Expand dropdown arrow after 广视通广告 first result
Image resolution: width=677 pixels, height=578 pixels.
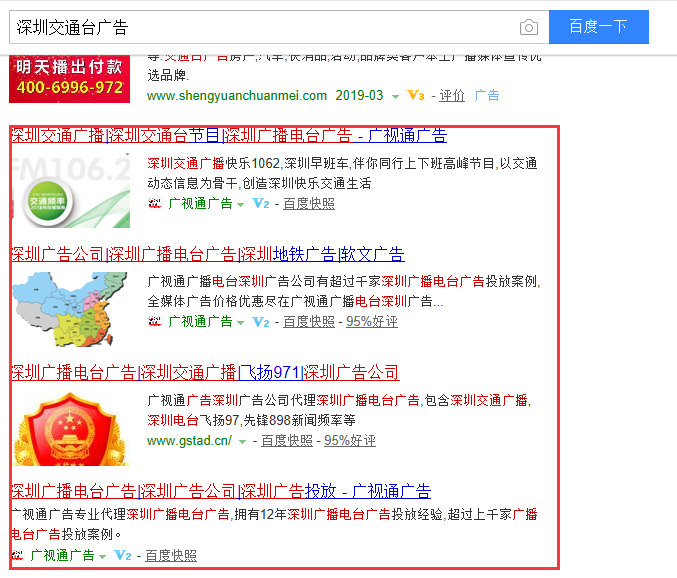[x=240, y=205]
